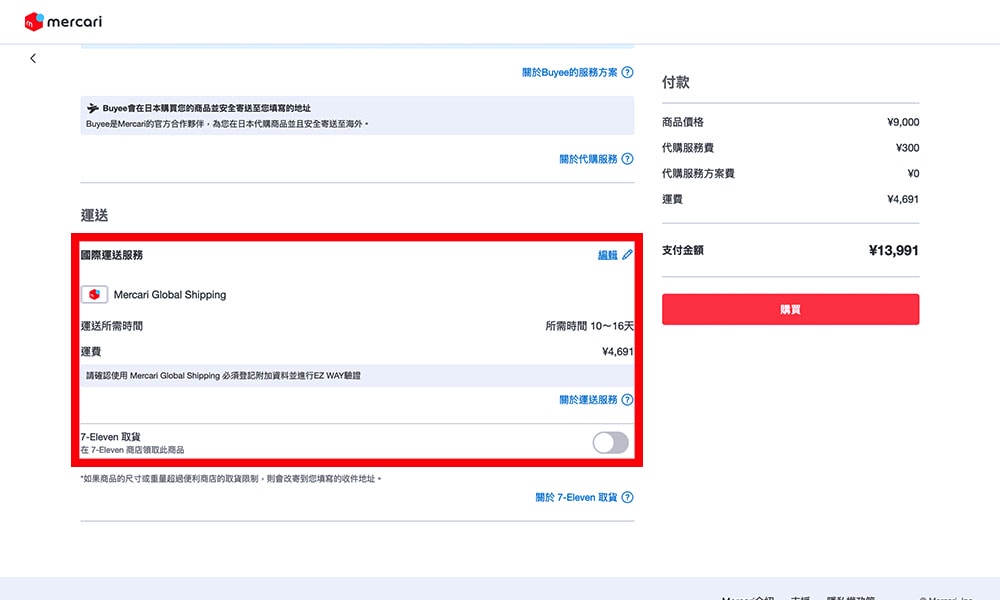Click the 商品價格 value ¥9,000
Viewport: 1000px width, 600px height.
tap(903, 122)
